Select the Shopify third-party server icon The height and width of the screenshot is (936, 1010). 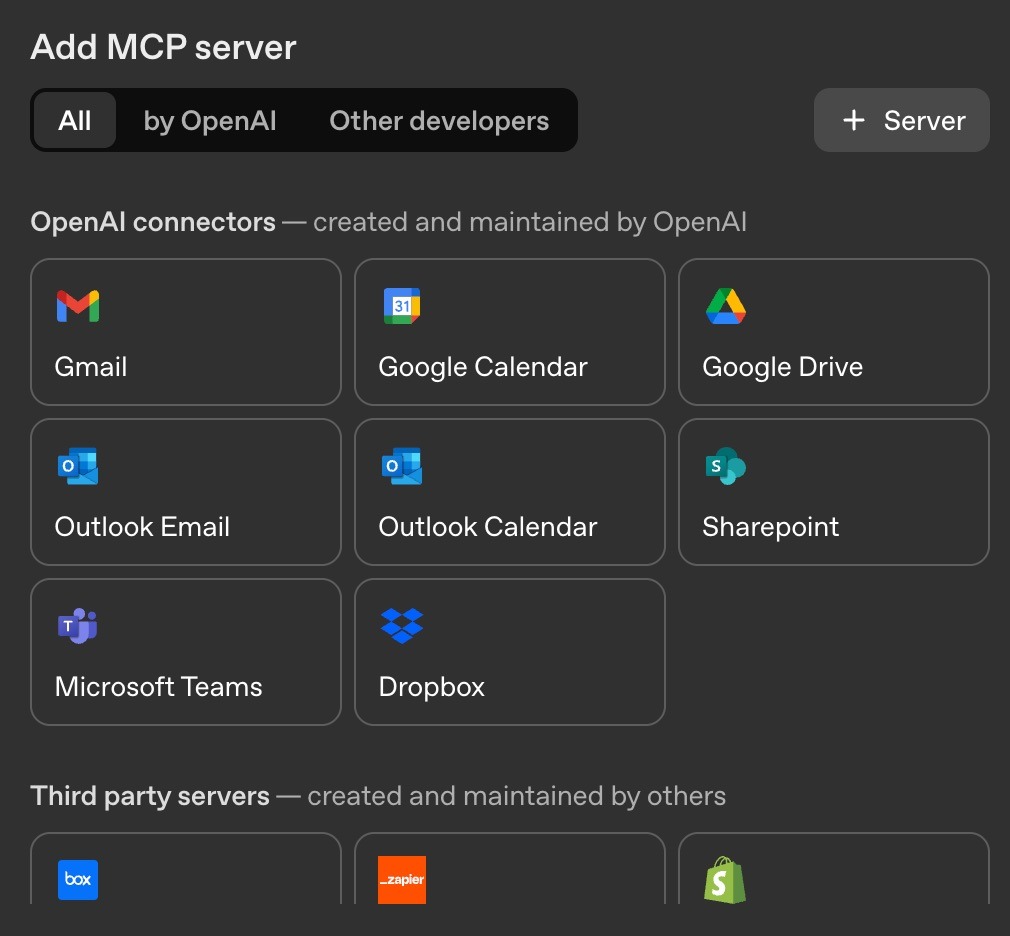click(726, 880)
